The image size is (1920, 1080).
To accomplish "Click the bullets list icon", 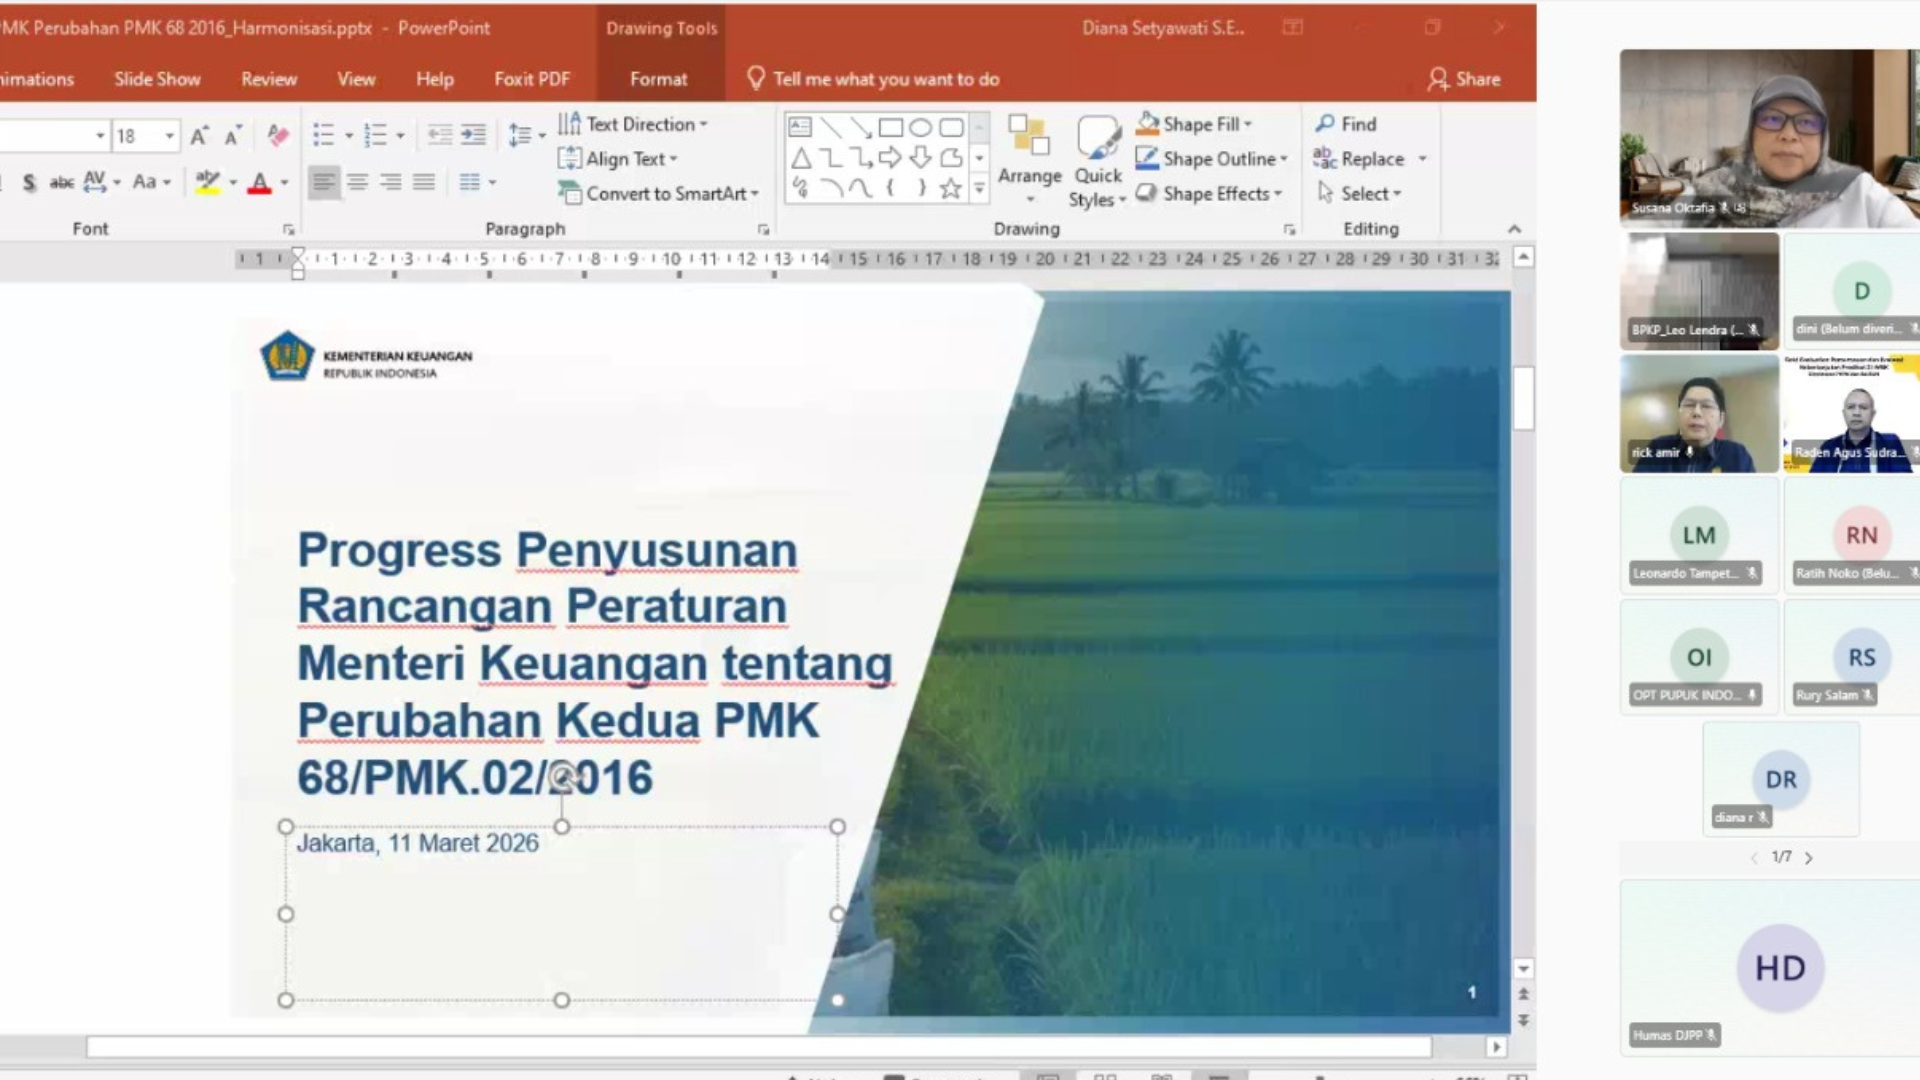I will pyautogui.click(x=323, y=135).
